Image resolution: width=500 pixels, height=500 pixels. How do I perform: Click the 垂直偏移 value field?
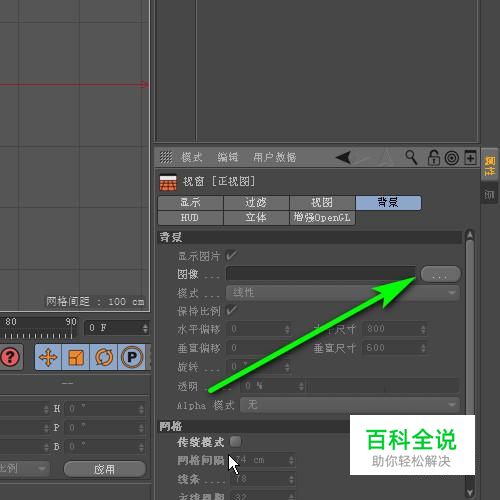pos(258,348)
